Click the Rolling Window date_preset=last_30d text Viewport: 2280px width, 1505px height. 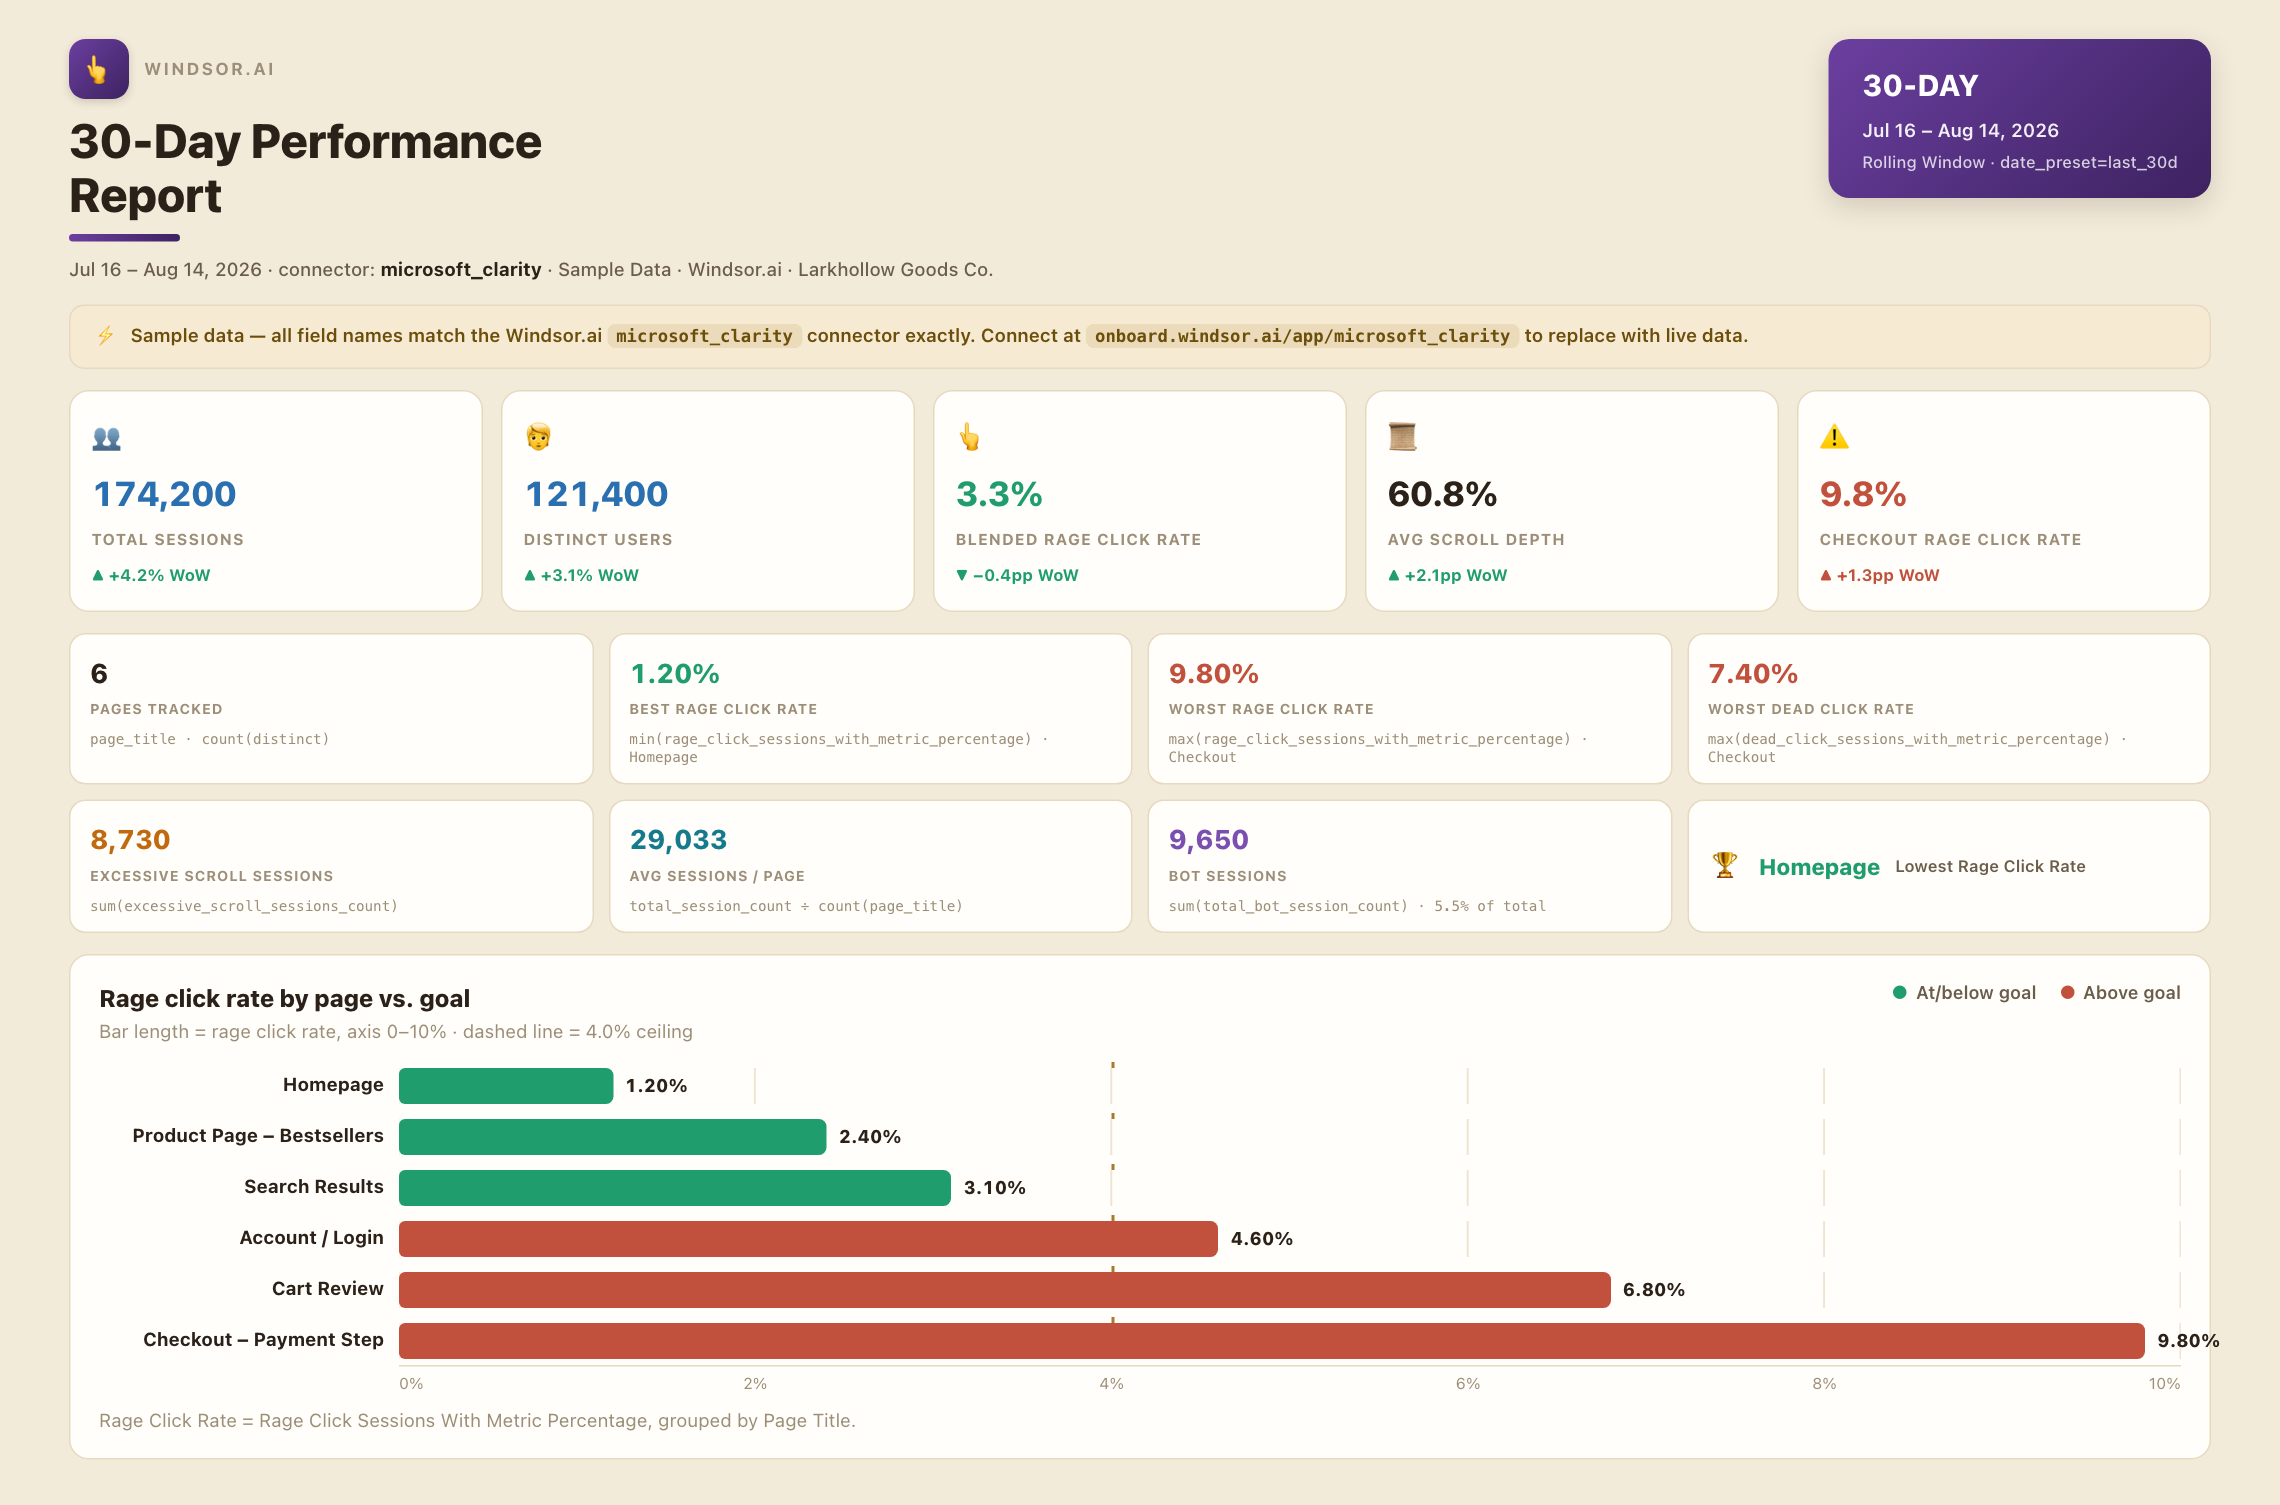click(2019, 162)
